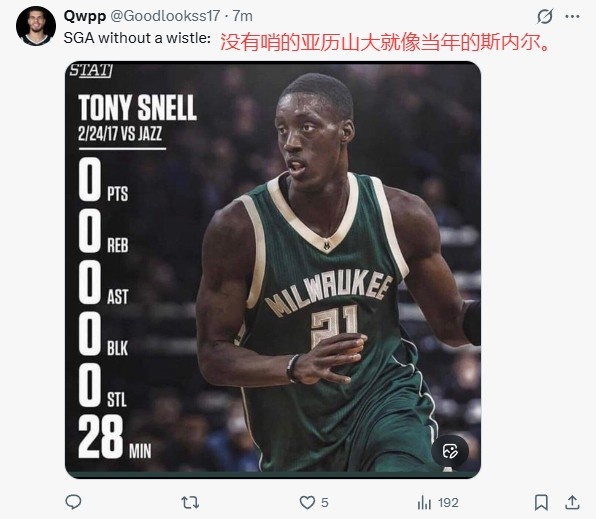Viewport: 596px width, 519px height.
Task: Click the Grok slashed-circle icon
Action: pos(545,16)
